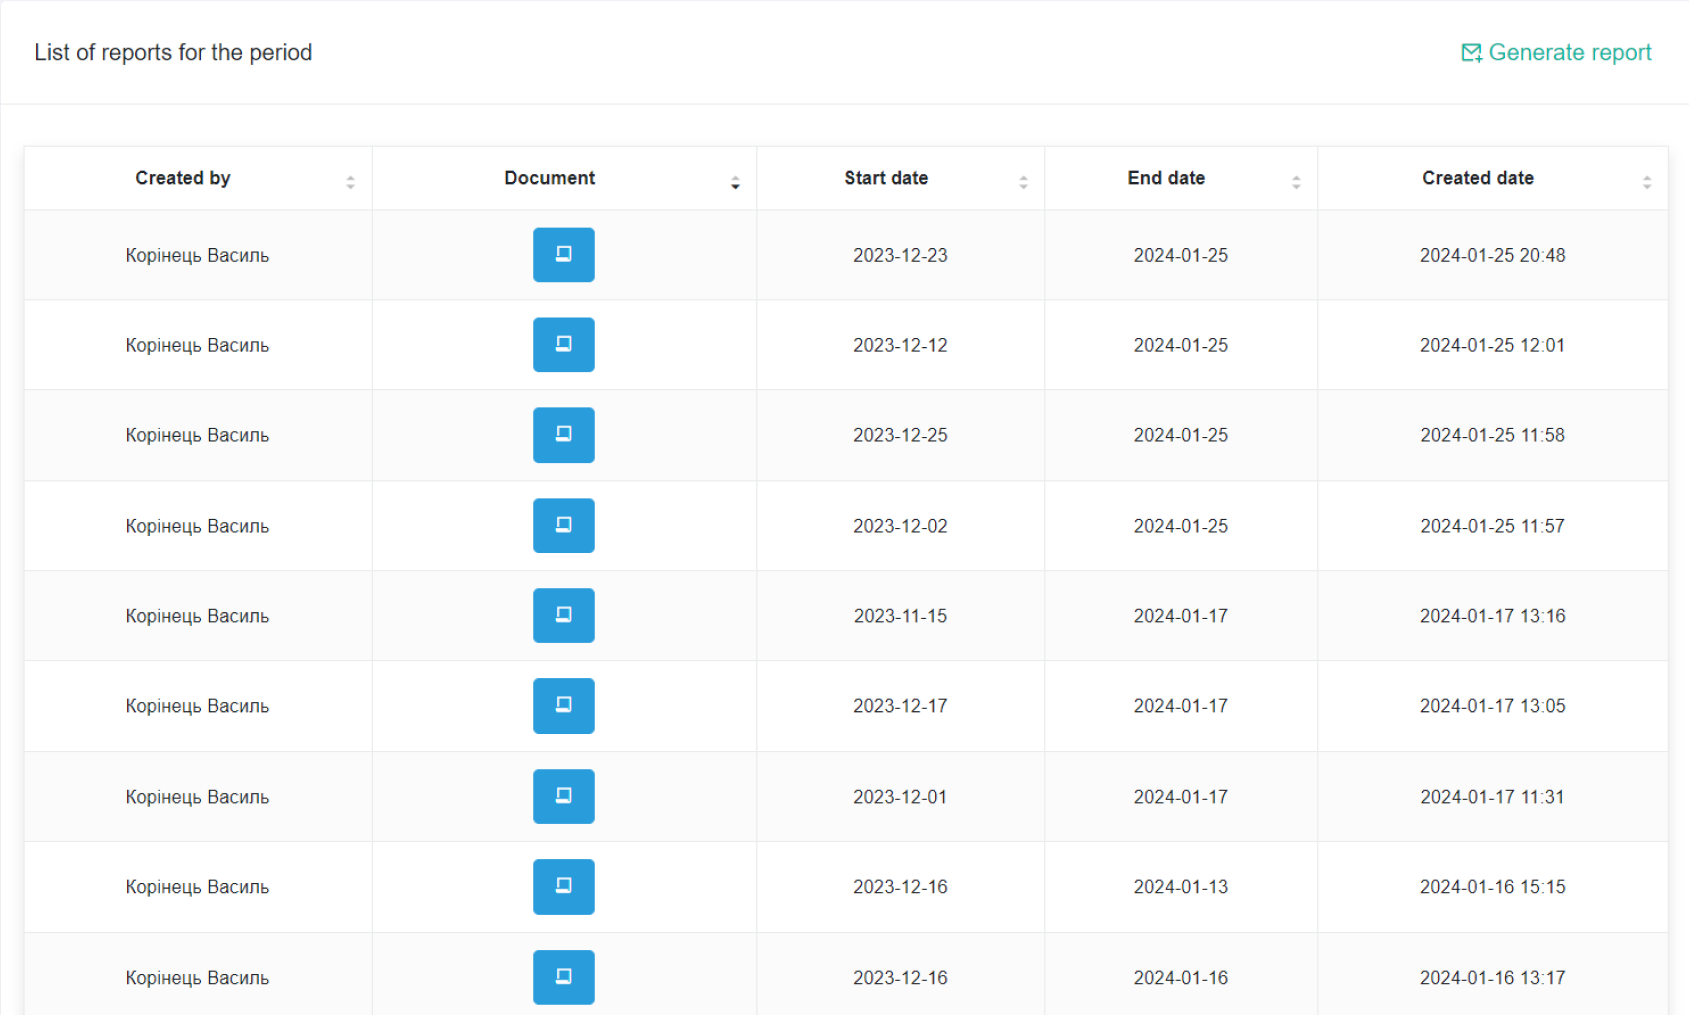Open document for report starting 2023-12-23
Screen dimensions: 1689x1015
click(x=563, y=255)
